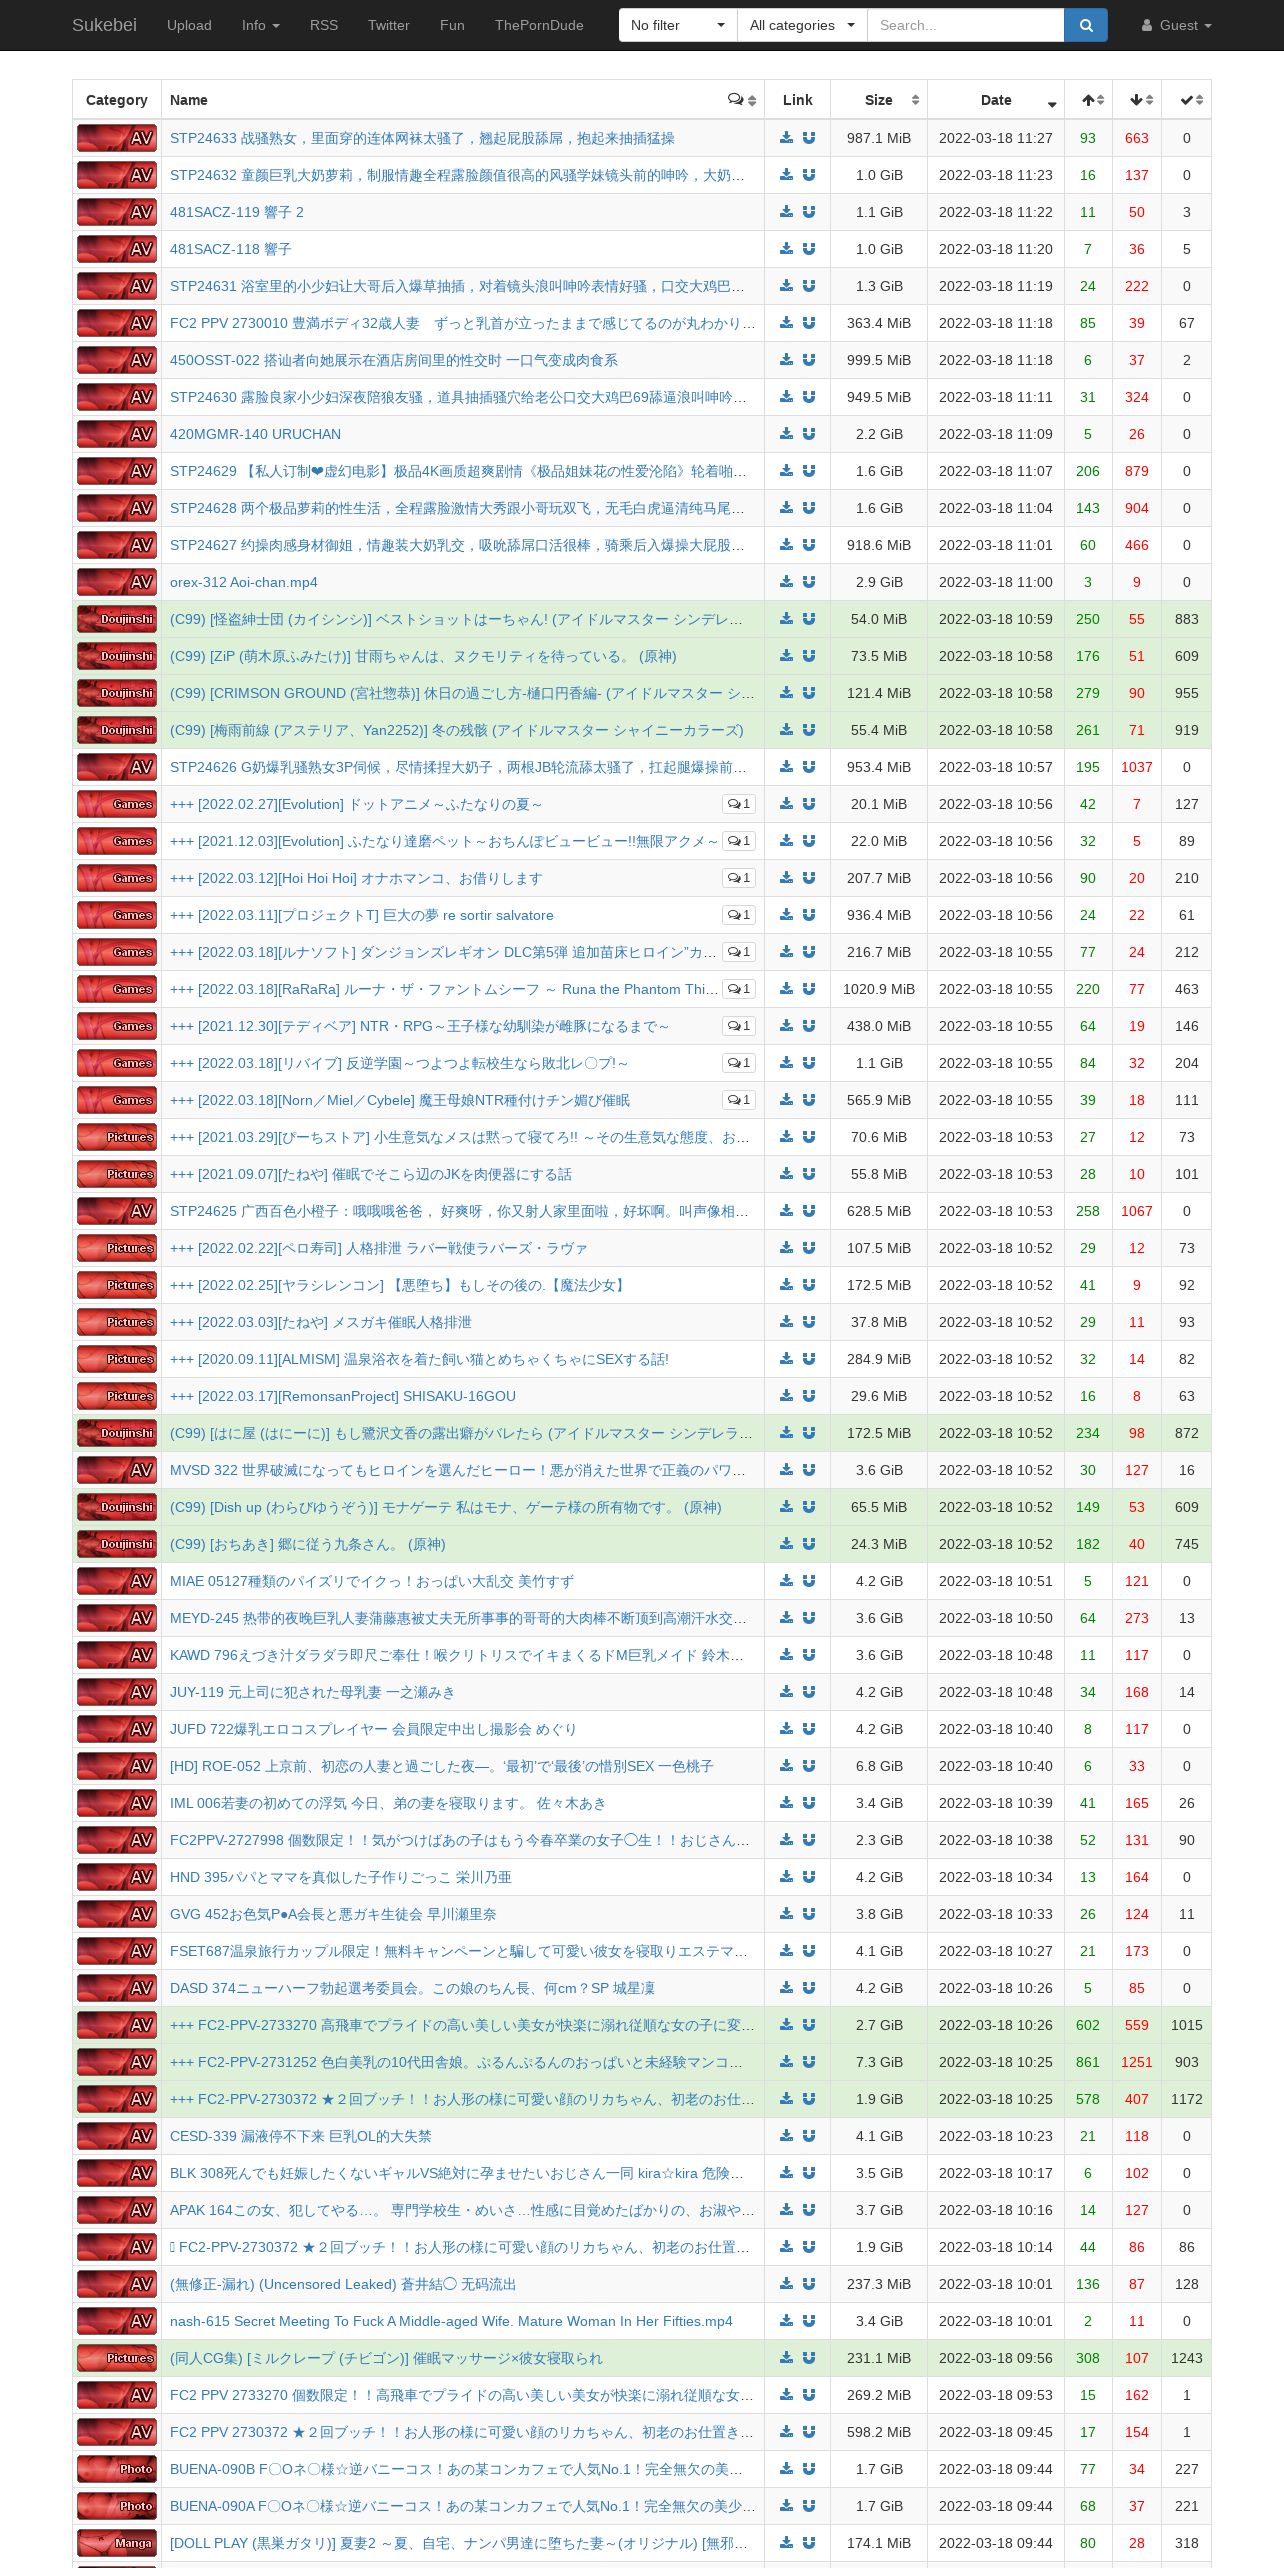
Task: Click the 2022-03-18 09:56 date cell
Action: tap(996, 2358)
